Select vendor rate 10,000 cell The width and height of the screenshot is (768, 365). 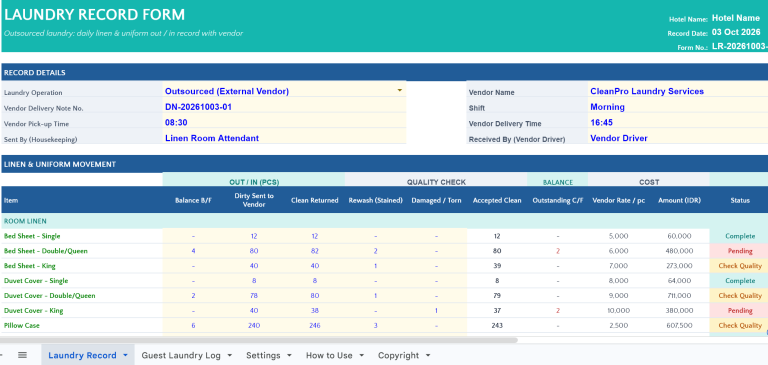tap(618, 311)
